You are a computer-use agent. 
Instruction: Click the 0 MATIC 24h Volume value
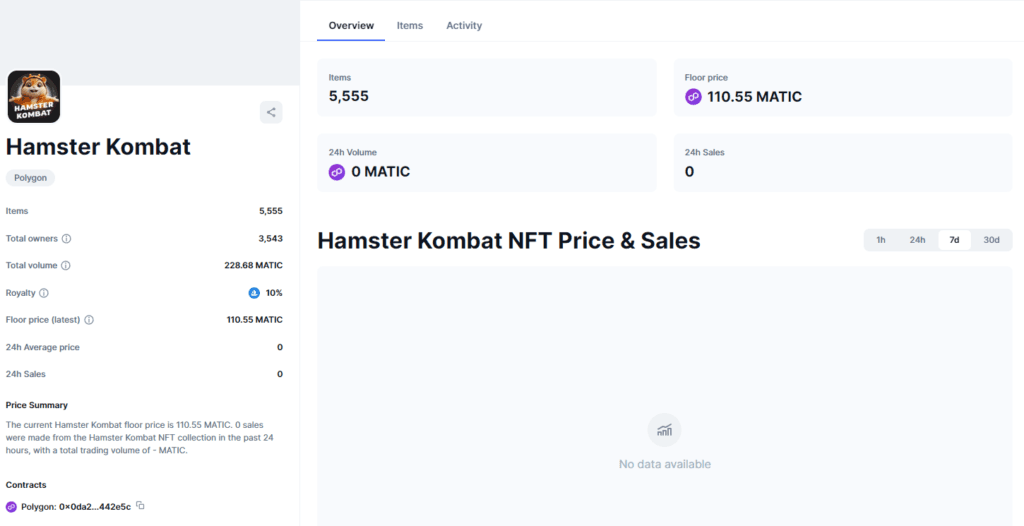click(x=381, y=172)
